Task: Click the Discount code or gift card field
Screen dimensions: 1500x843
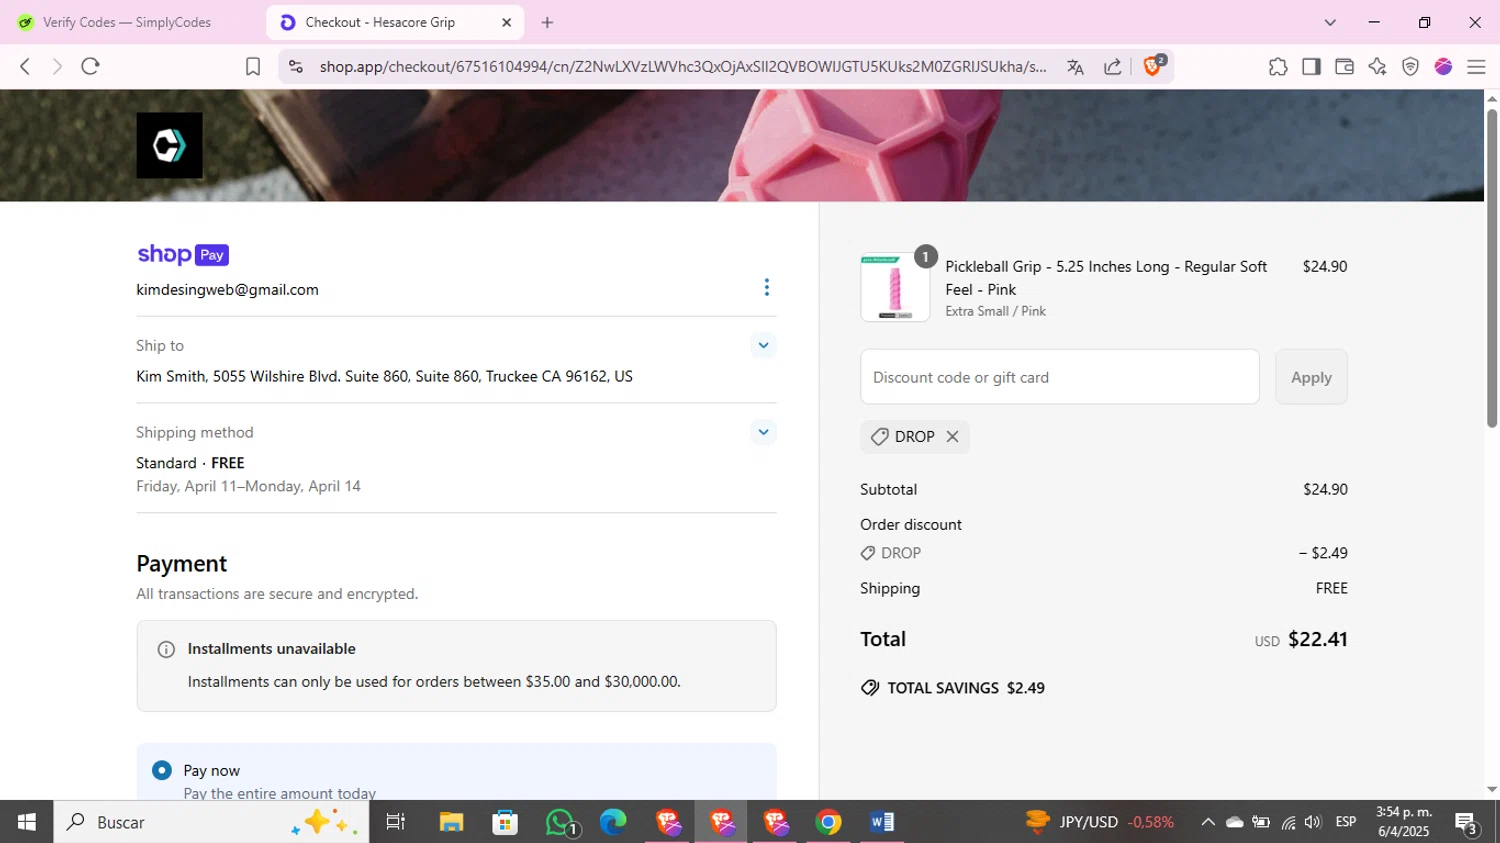Action: 1059,377
